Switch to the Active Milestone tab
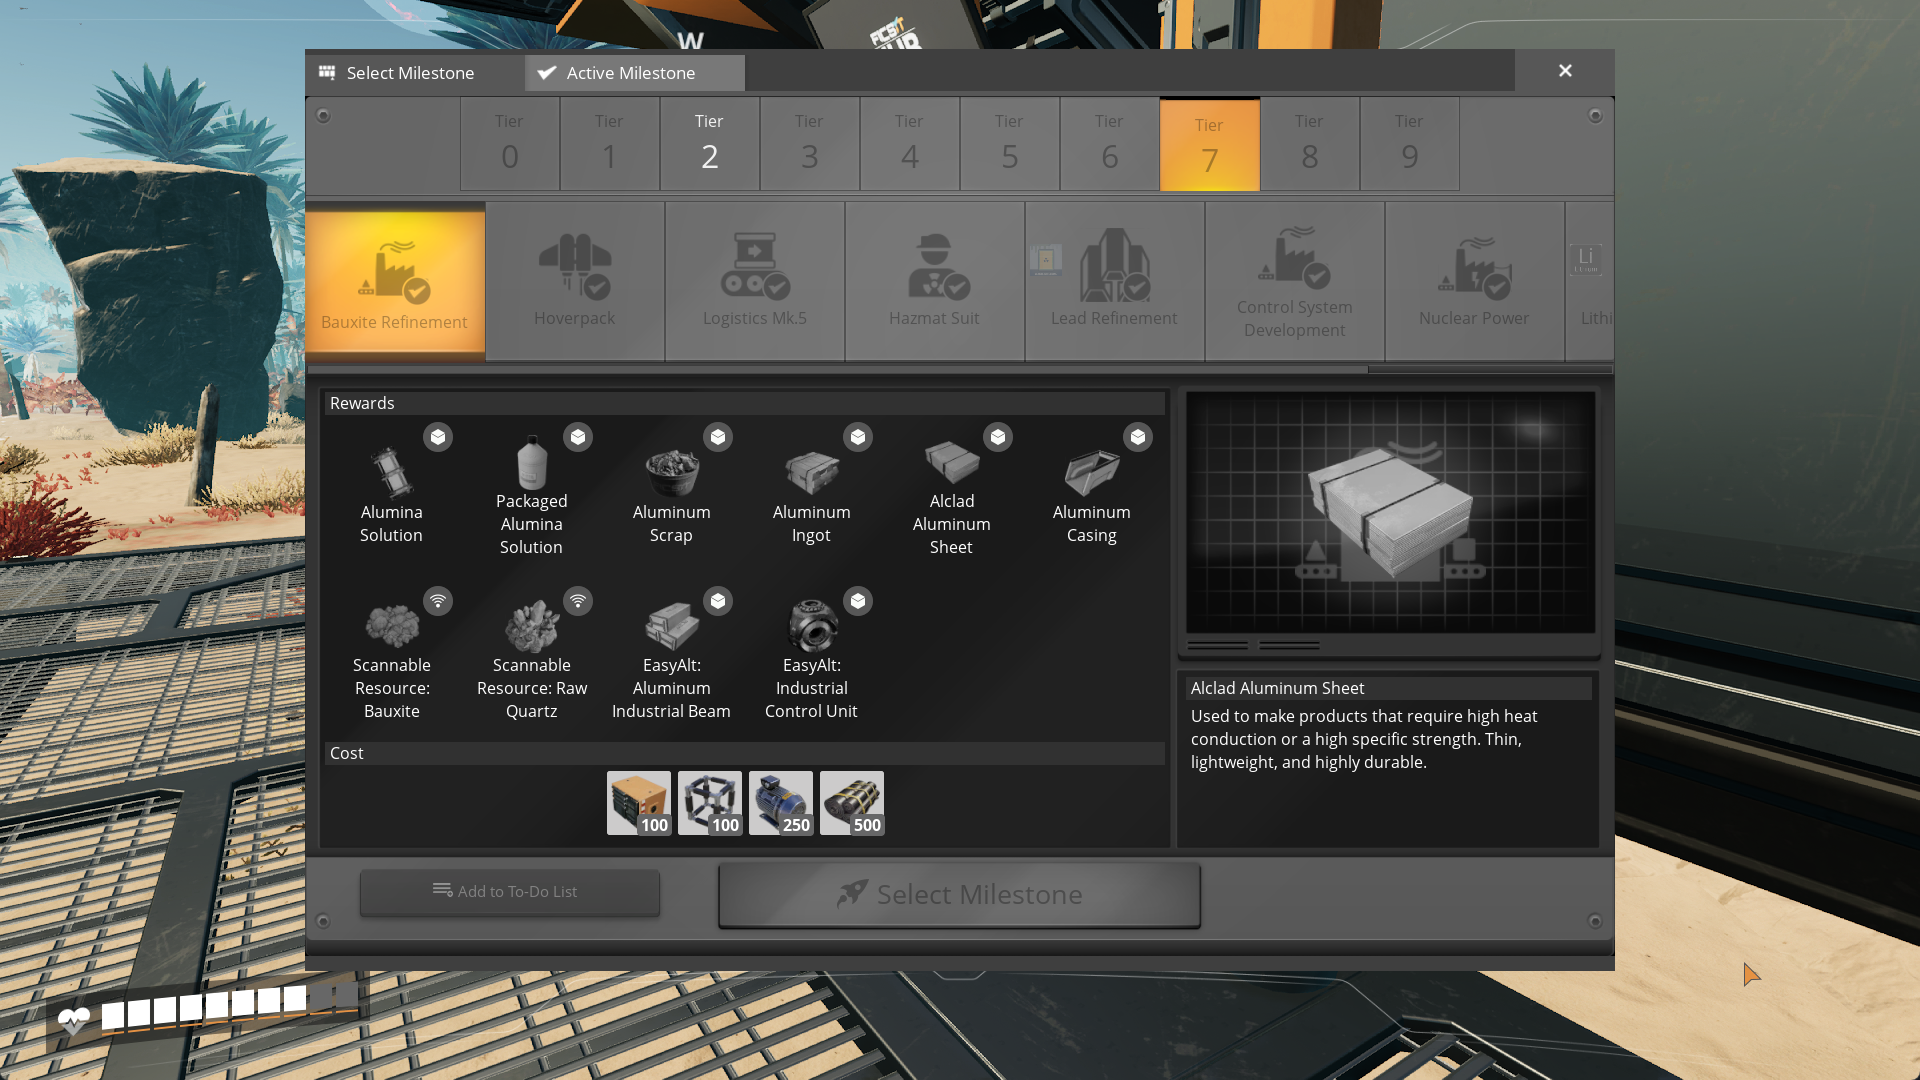Image resolution: width=1920 pixels, height=1080 pixels. 635,73
